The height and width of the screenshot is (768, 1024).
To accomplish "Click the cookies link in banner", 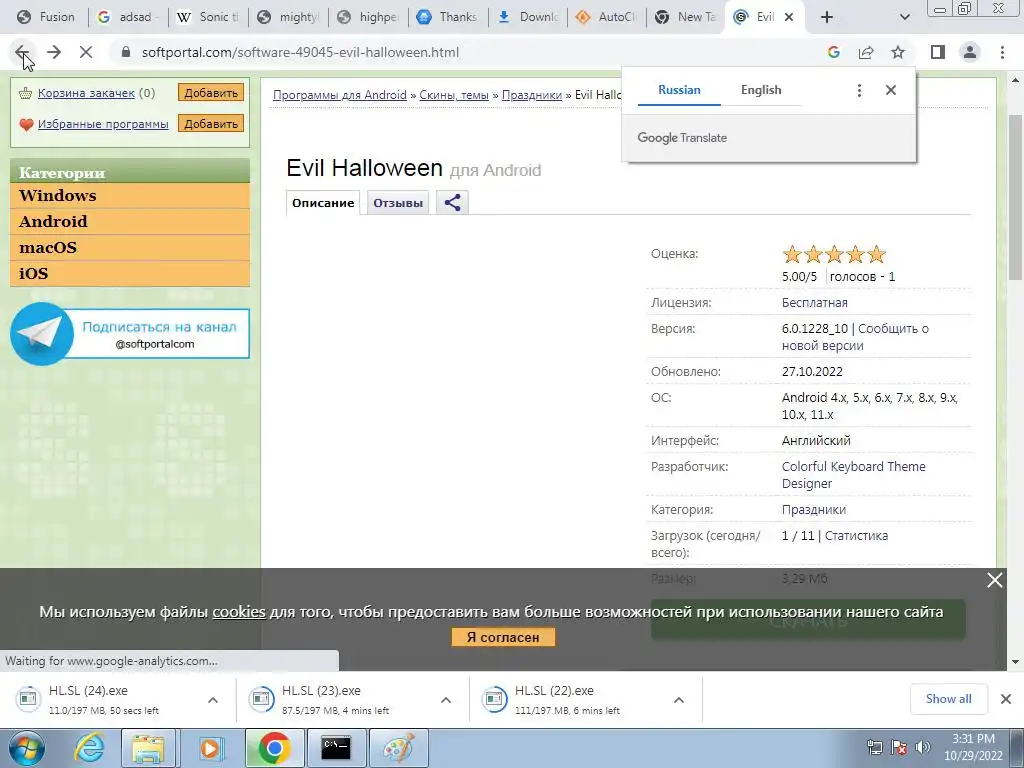I will (x=239, y=612).
